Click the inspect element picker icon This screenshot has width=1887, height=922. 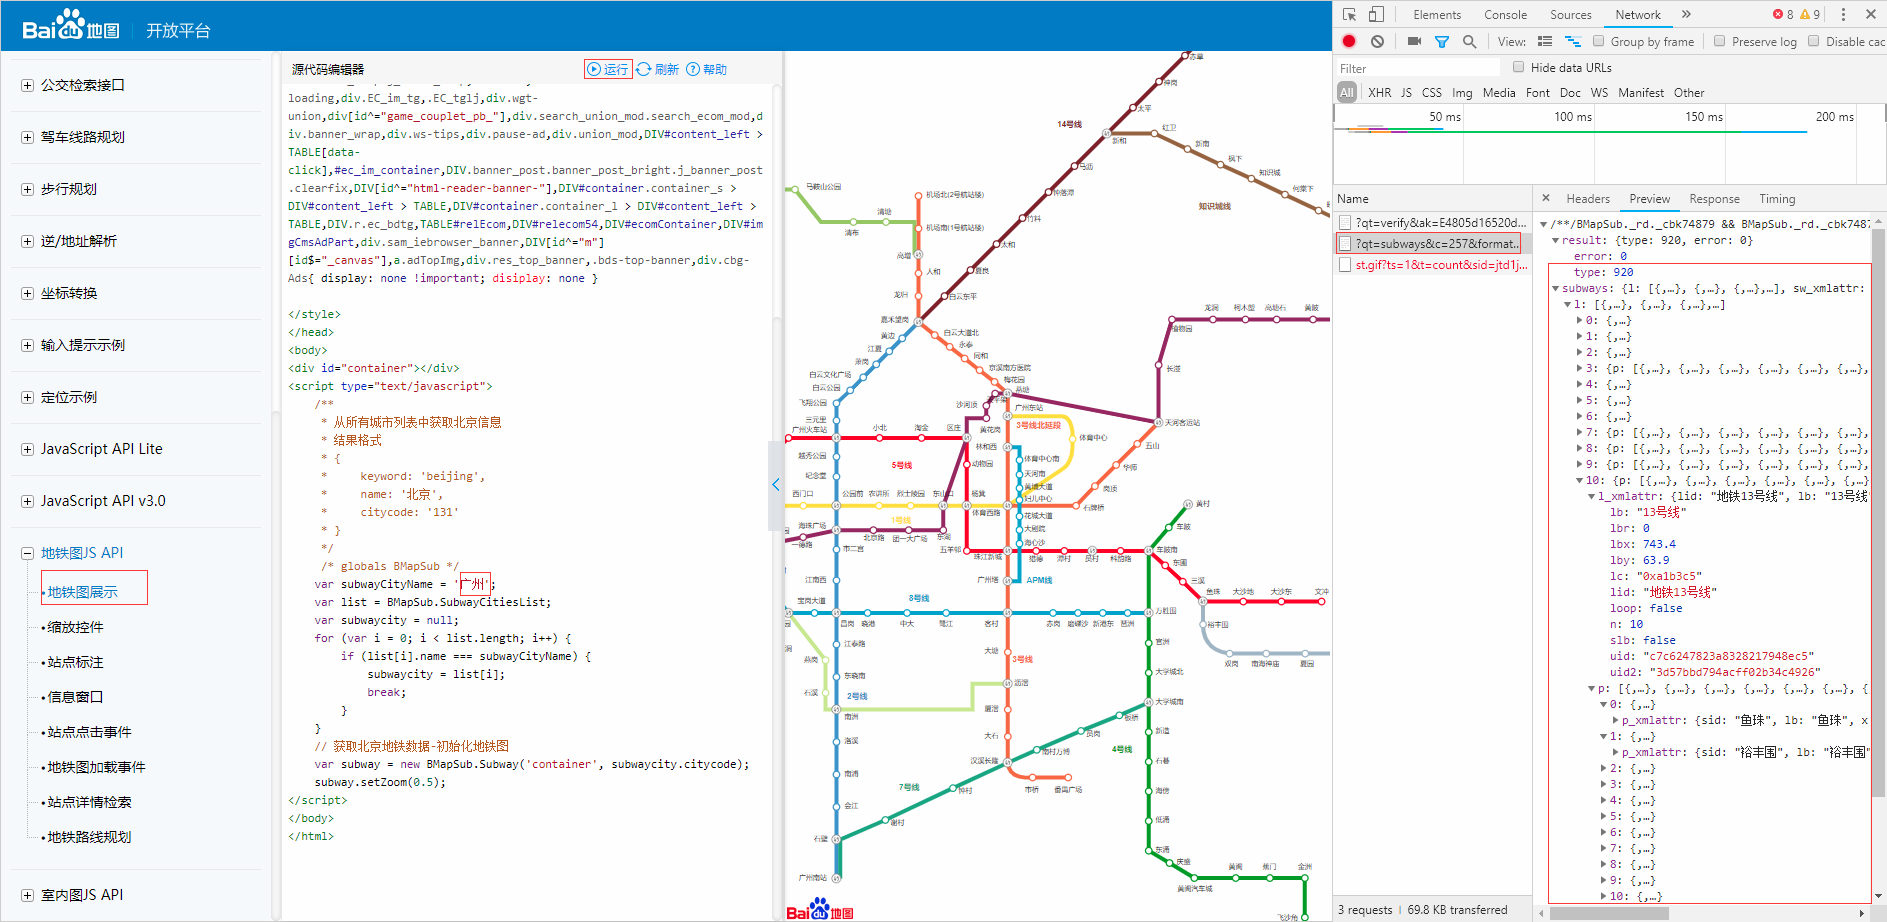[x=1349, y=14]
